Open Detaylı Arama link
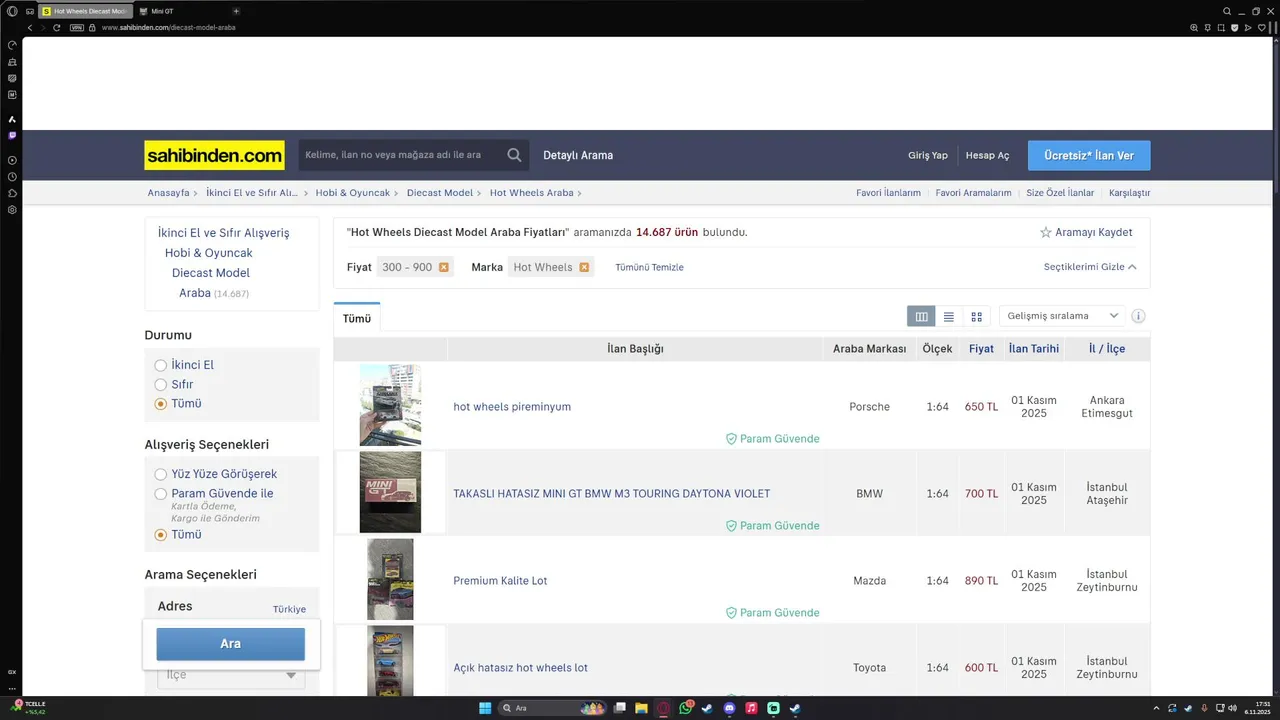The width and height of the screenshot is (1280, 720). (x=578, y=155)
